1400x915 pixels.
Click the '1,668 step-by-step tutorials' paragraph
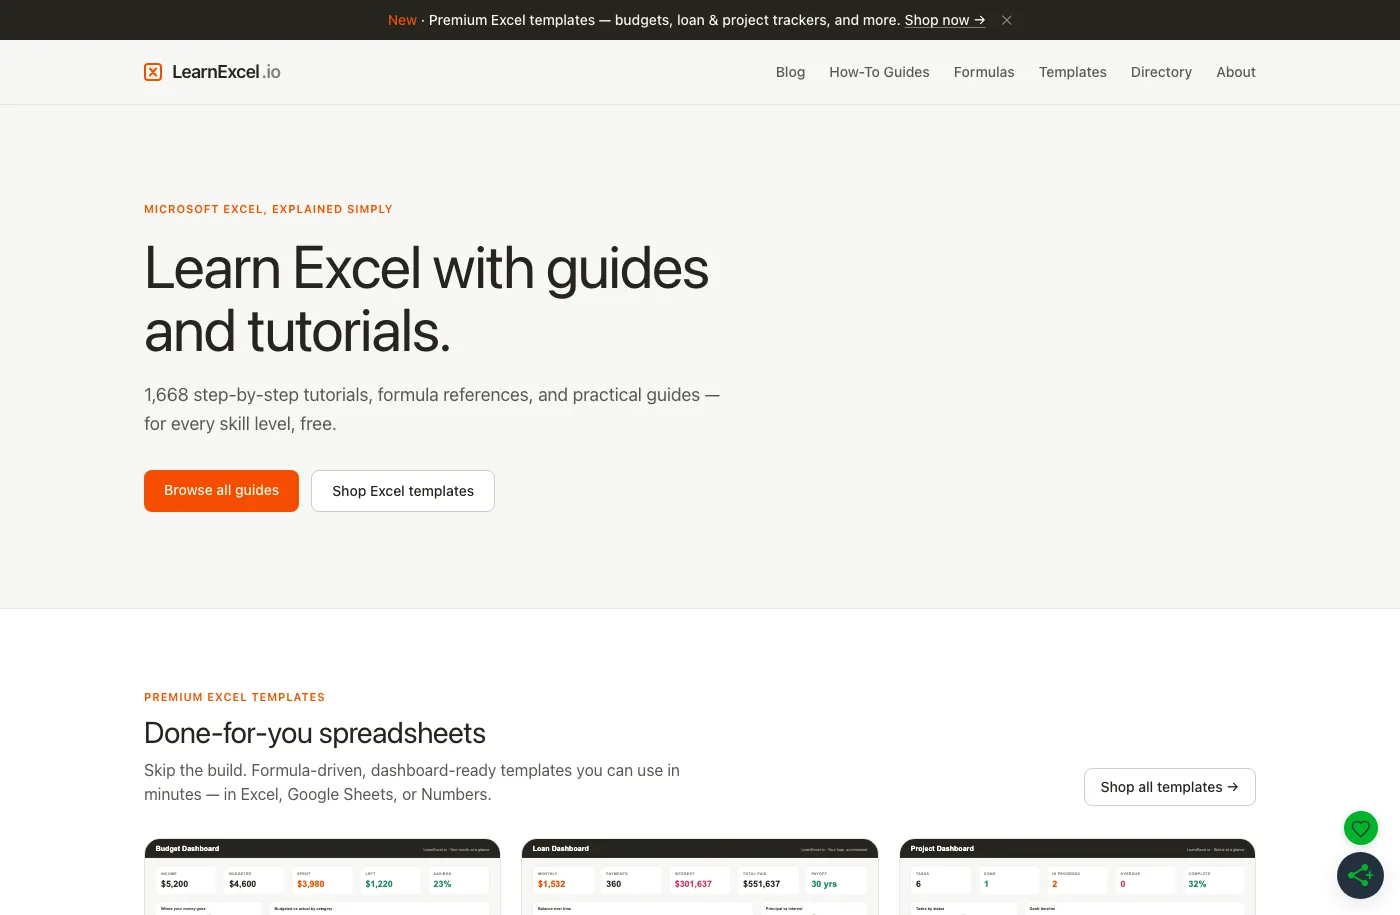click(x=432, y=409)
